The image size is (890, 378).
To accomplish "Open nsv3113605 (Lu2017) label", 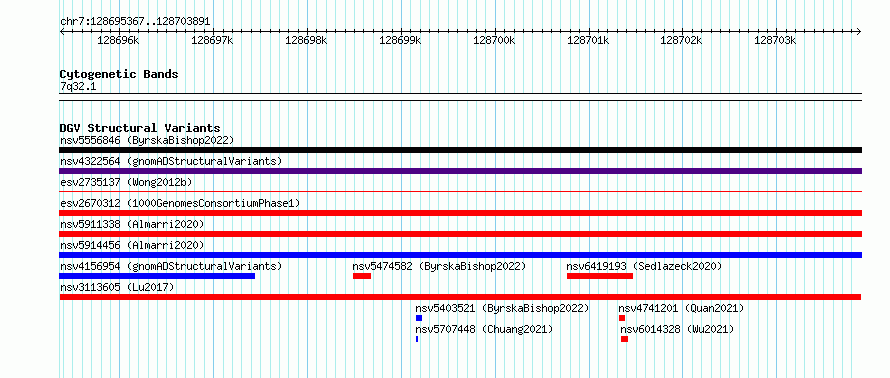I will 117,287.
